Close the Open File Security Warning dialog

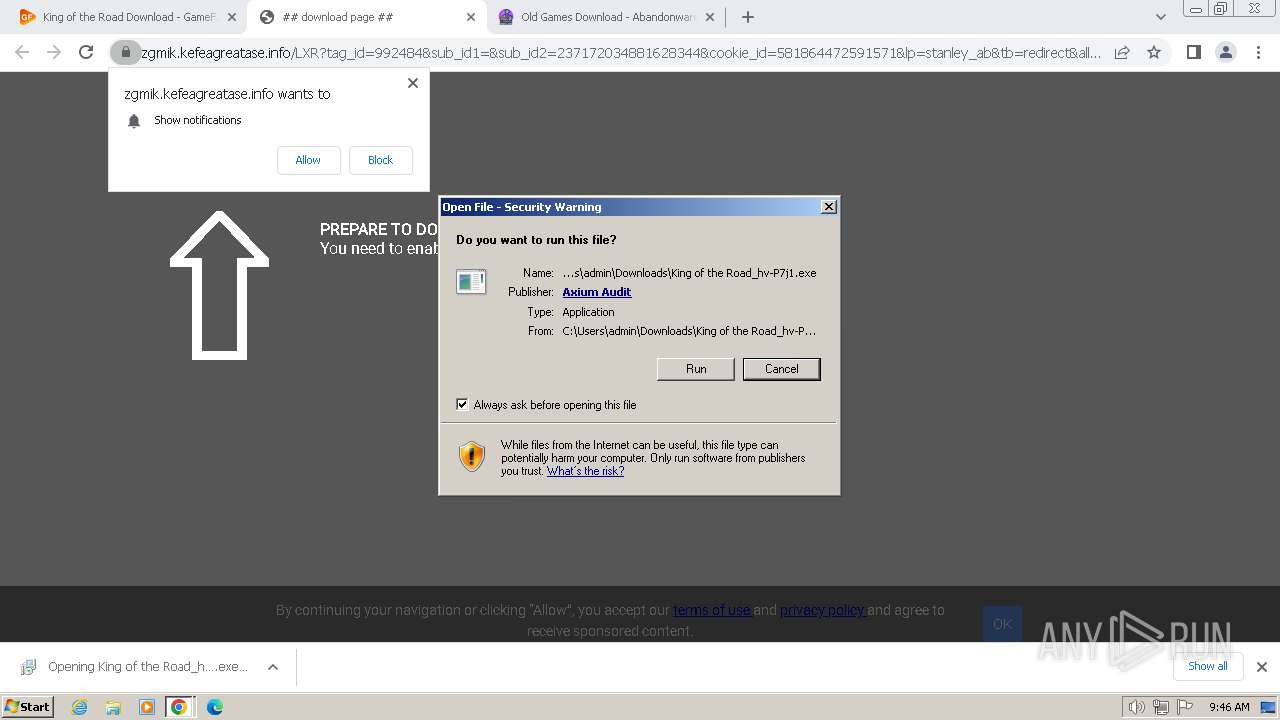[x=828, y=207]
